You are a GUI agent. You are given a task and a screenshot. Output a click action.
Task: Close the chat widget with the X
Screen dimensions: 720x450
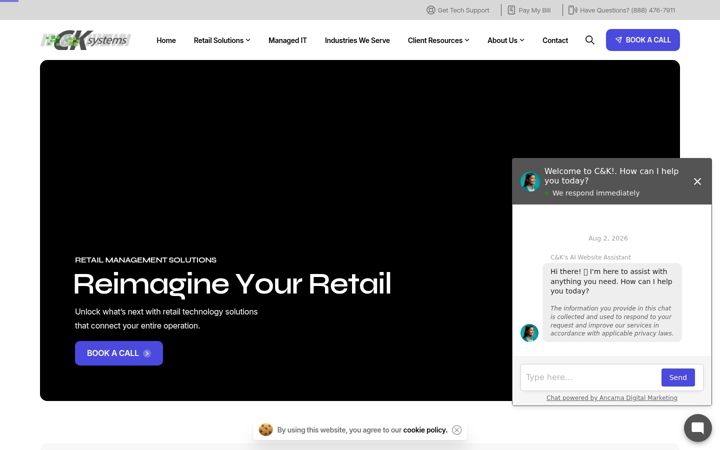[697, 181]
